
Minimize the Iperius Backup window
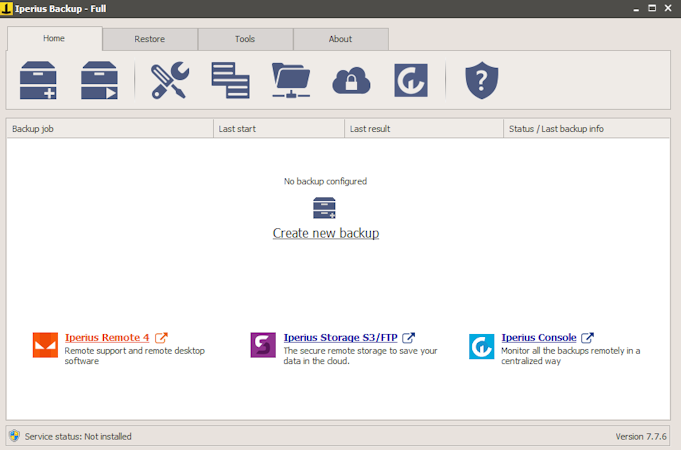point(636,9)
